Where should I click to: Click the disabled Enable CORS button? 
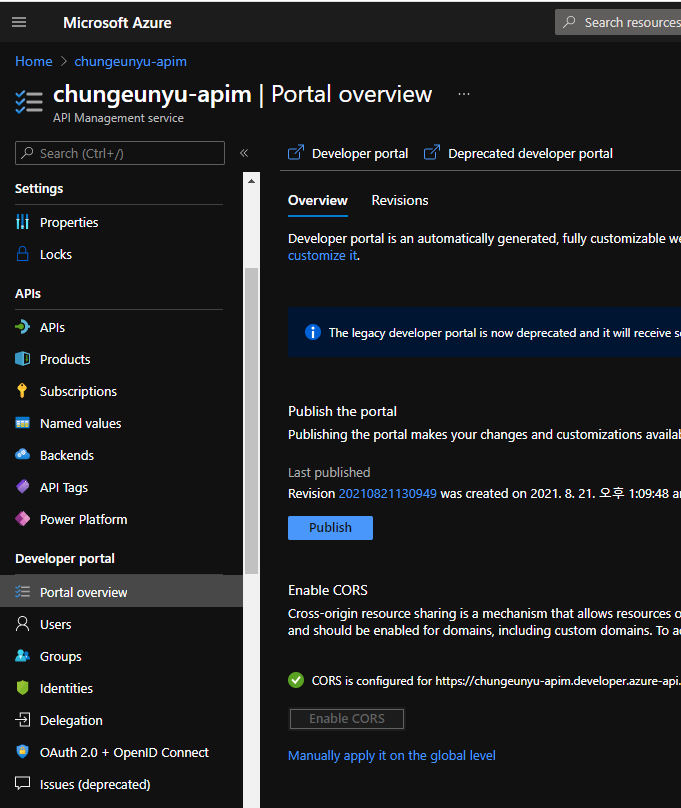click(347, 718)
